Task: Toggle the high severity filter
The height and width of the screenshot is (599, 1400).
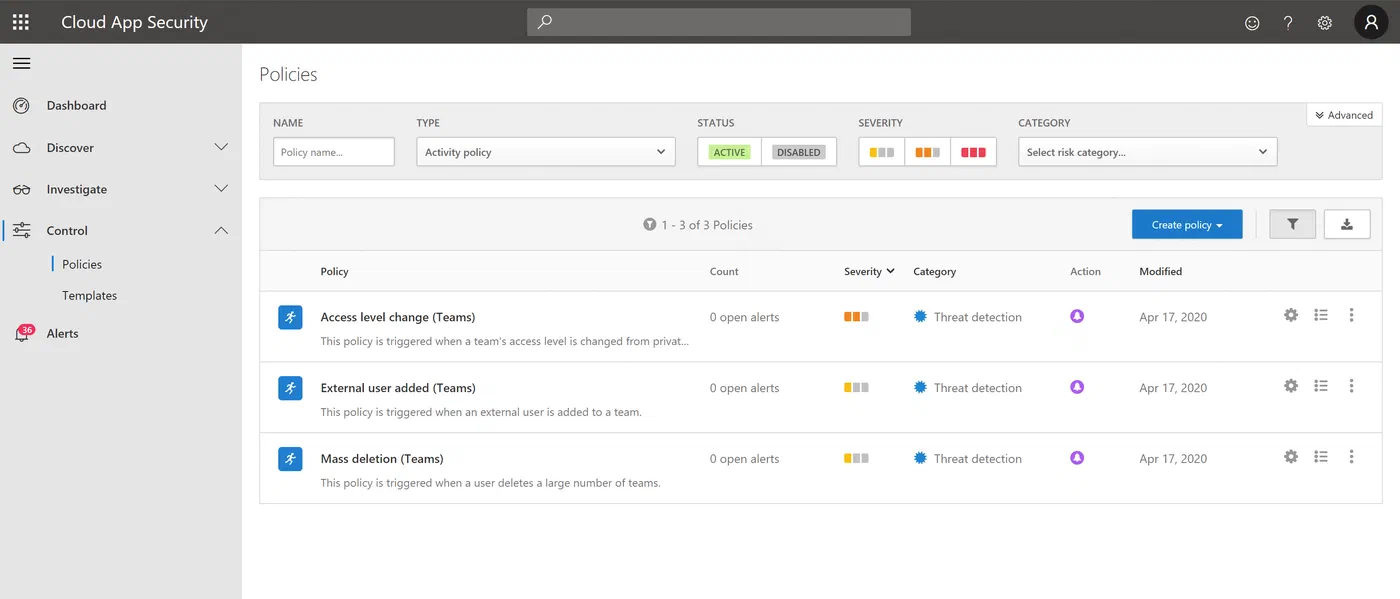Action: pos(974,152)
